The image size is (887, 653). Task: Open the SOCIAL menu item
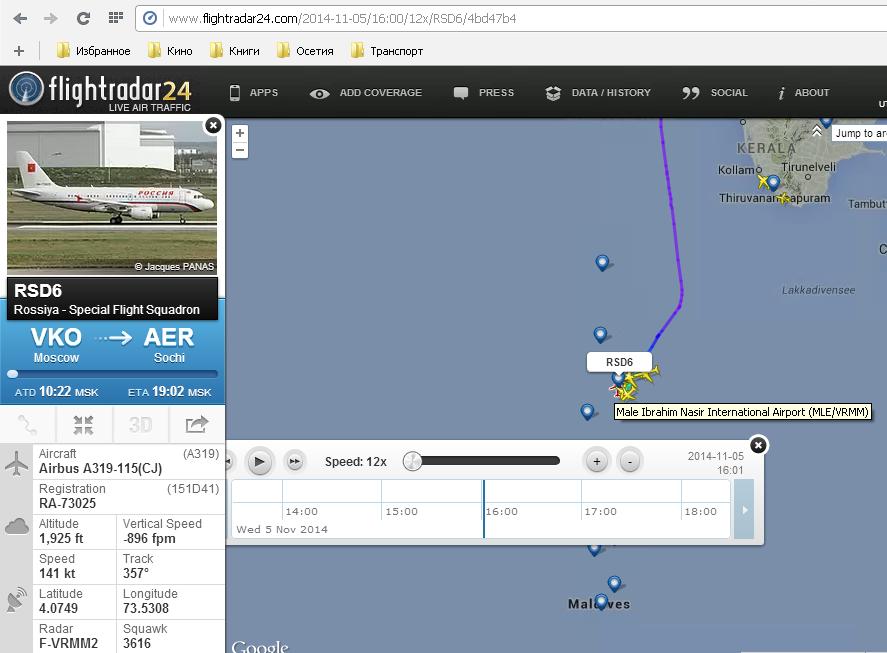tap(715, 92)
